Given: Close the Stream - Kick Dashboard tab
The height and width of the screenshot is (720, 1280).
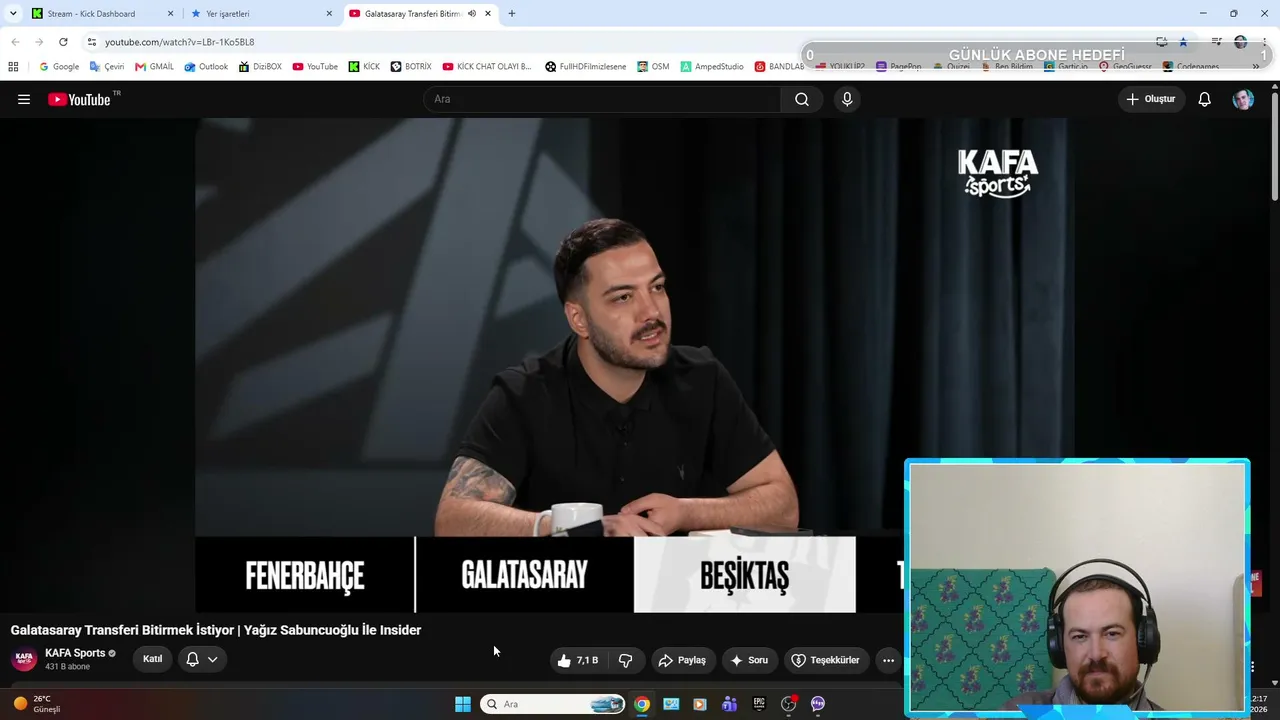Looking at the screenshot, I should [x=170, y=14].
